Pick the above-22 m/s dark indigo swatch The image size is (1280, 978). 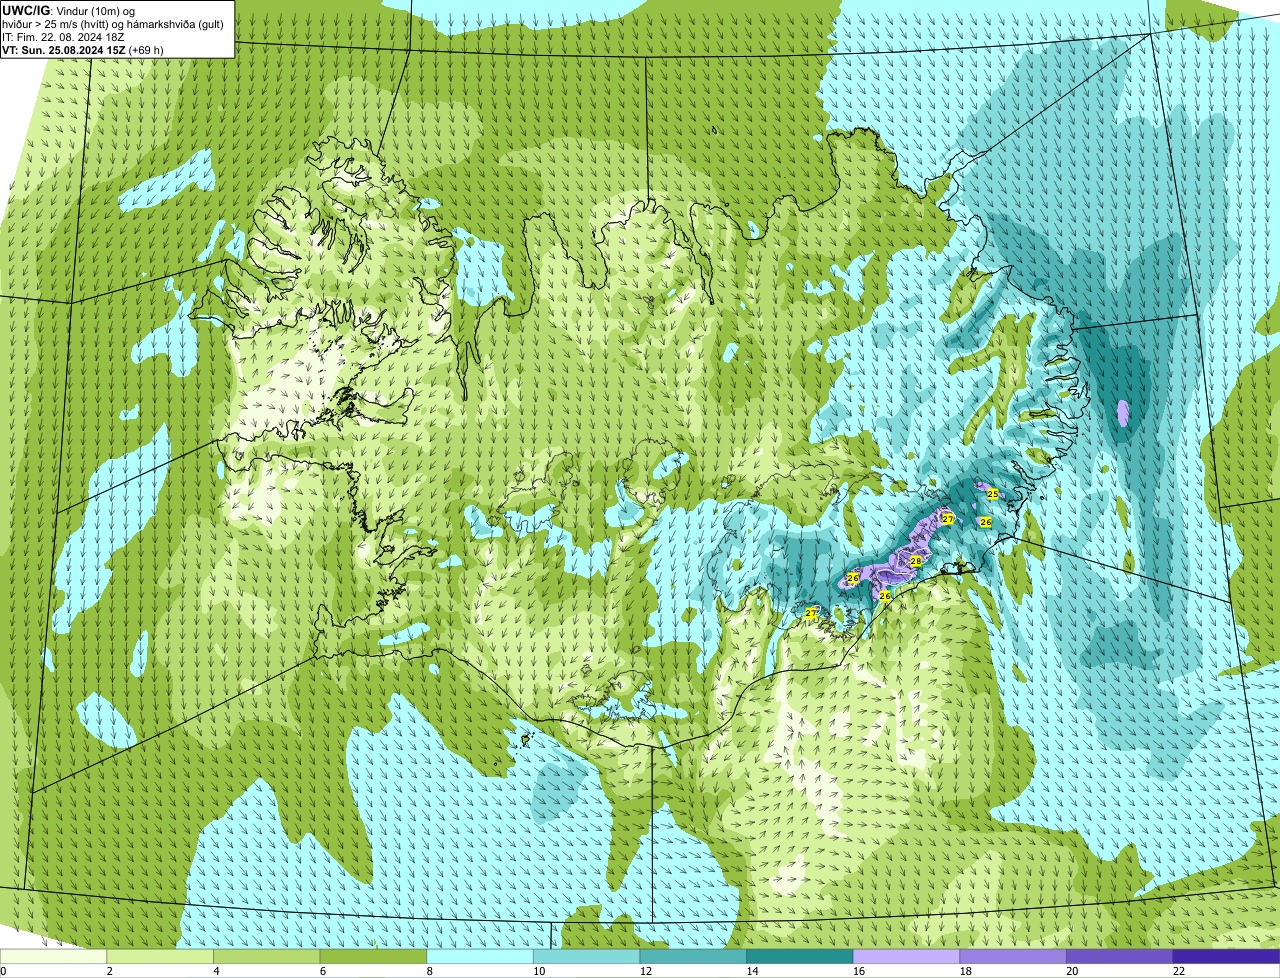click(x=1226, y=956)
